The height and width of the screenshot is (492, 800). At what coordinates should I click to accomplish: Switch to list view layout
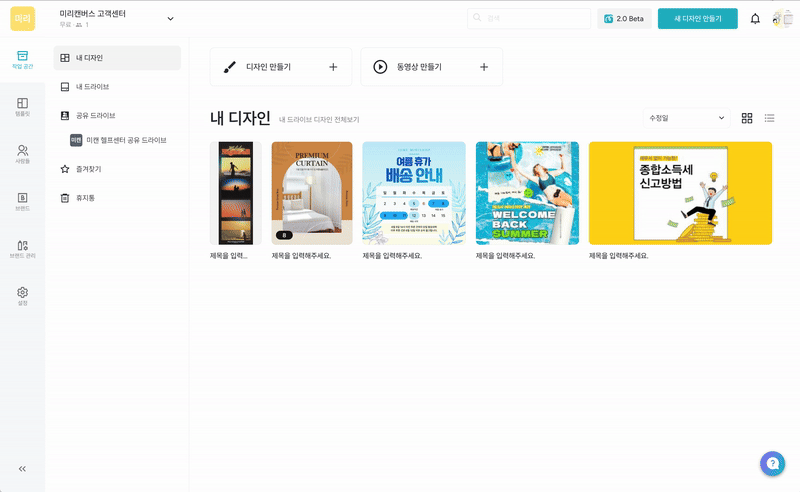(x=770, y=118)
